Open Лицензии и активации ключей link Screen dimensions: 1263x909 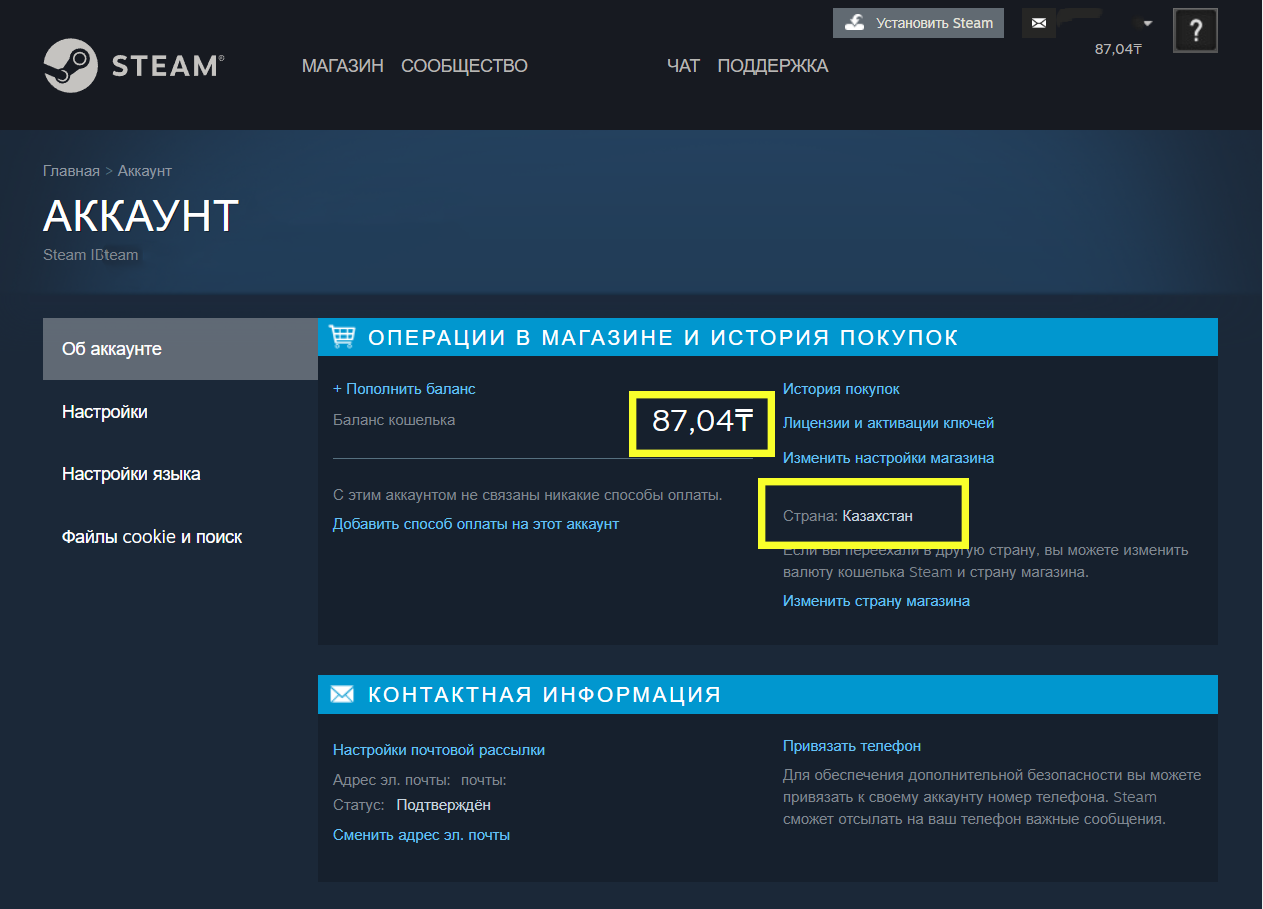pyautogui.click(x=888, y=423)
